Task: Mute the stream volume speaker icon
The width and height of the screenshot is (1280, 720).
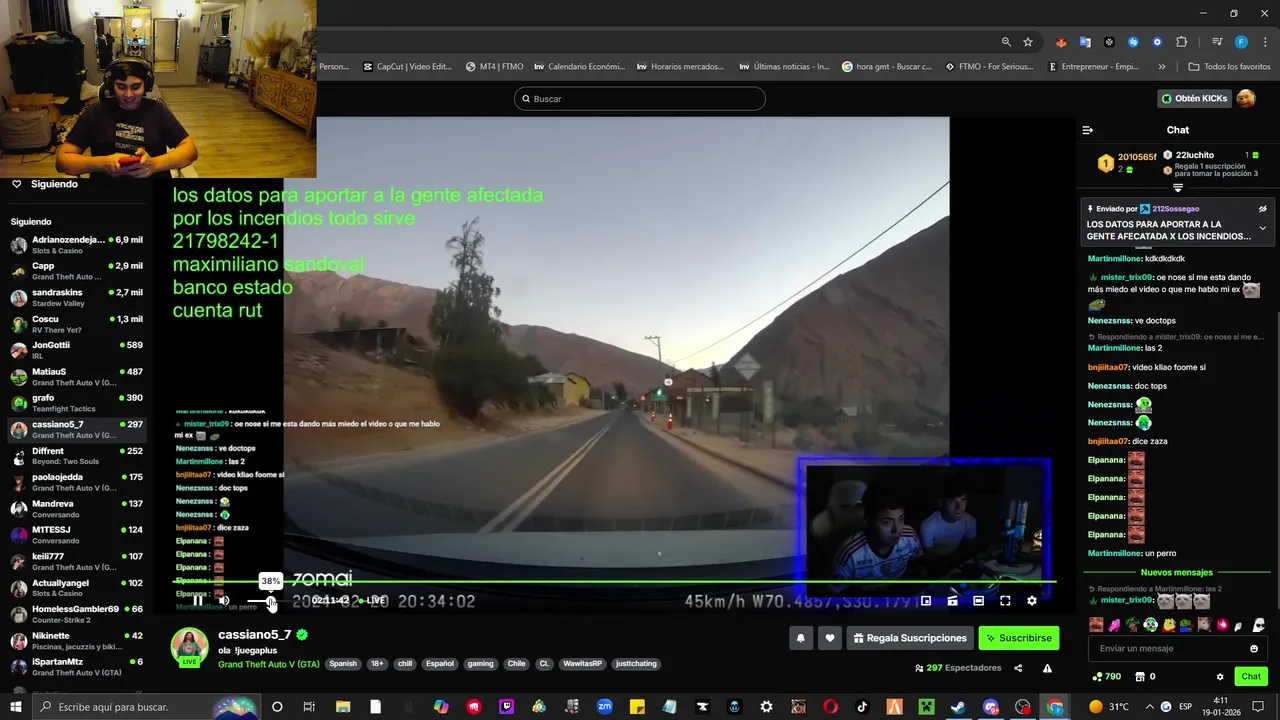Action: [224, 601]
